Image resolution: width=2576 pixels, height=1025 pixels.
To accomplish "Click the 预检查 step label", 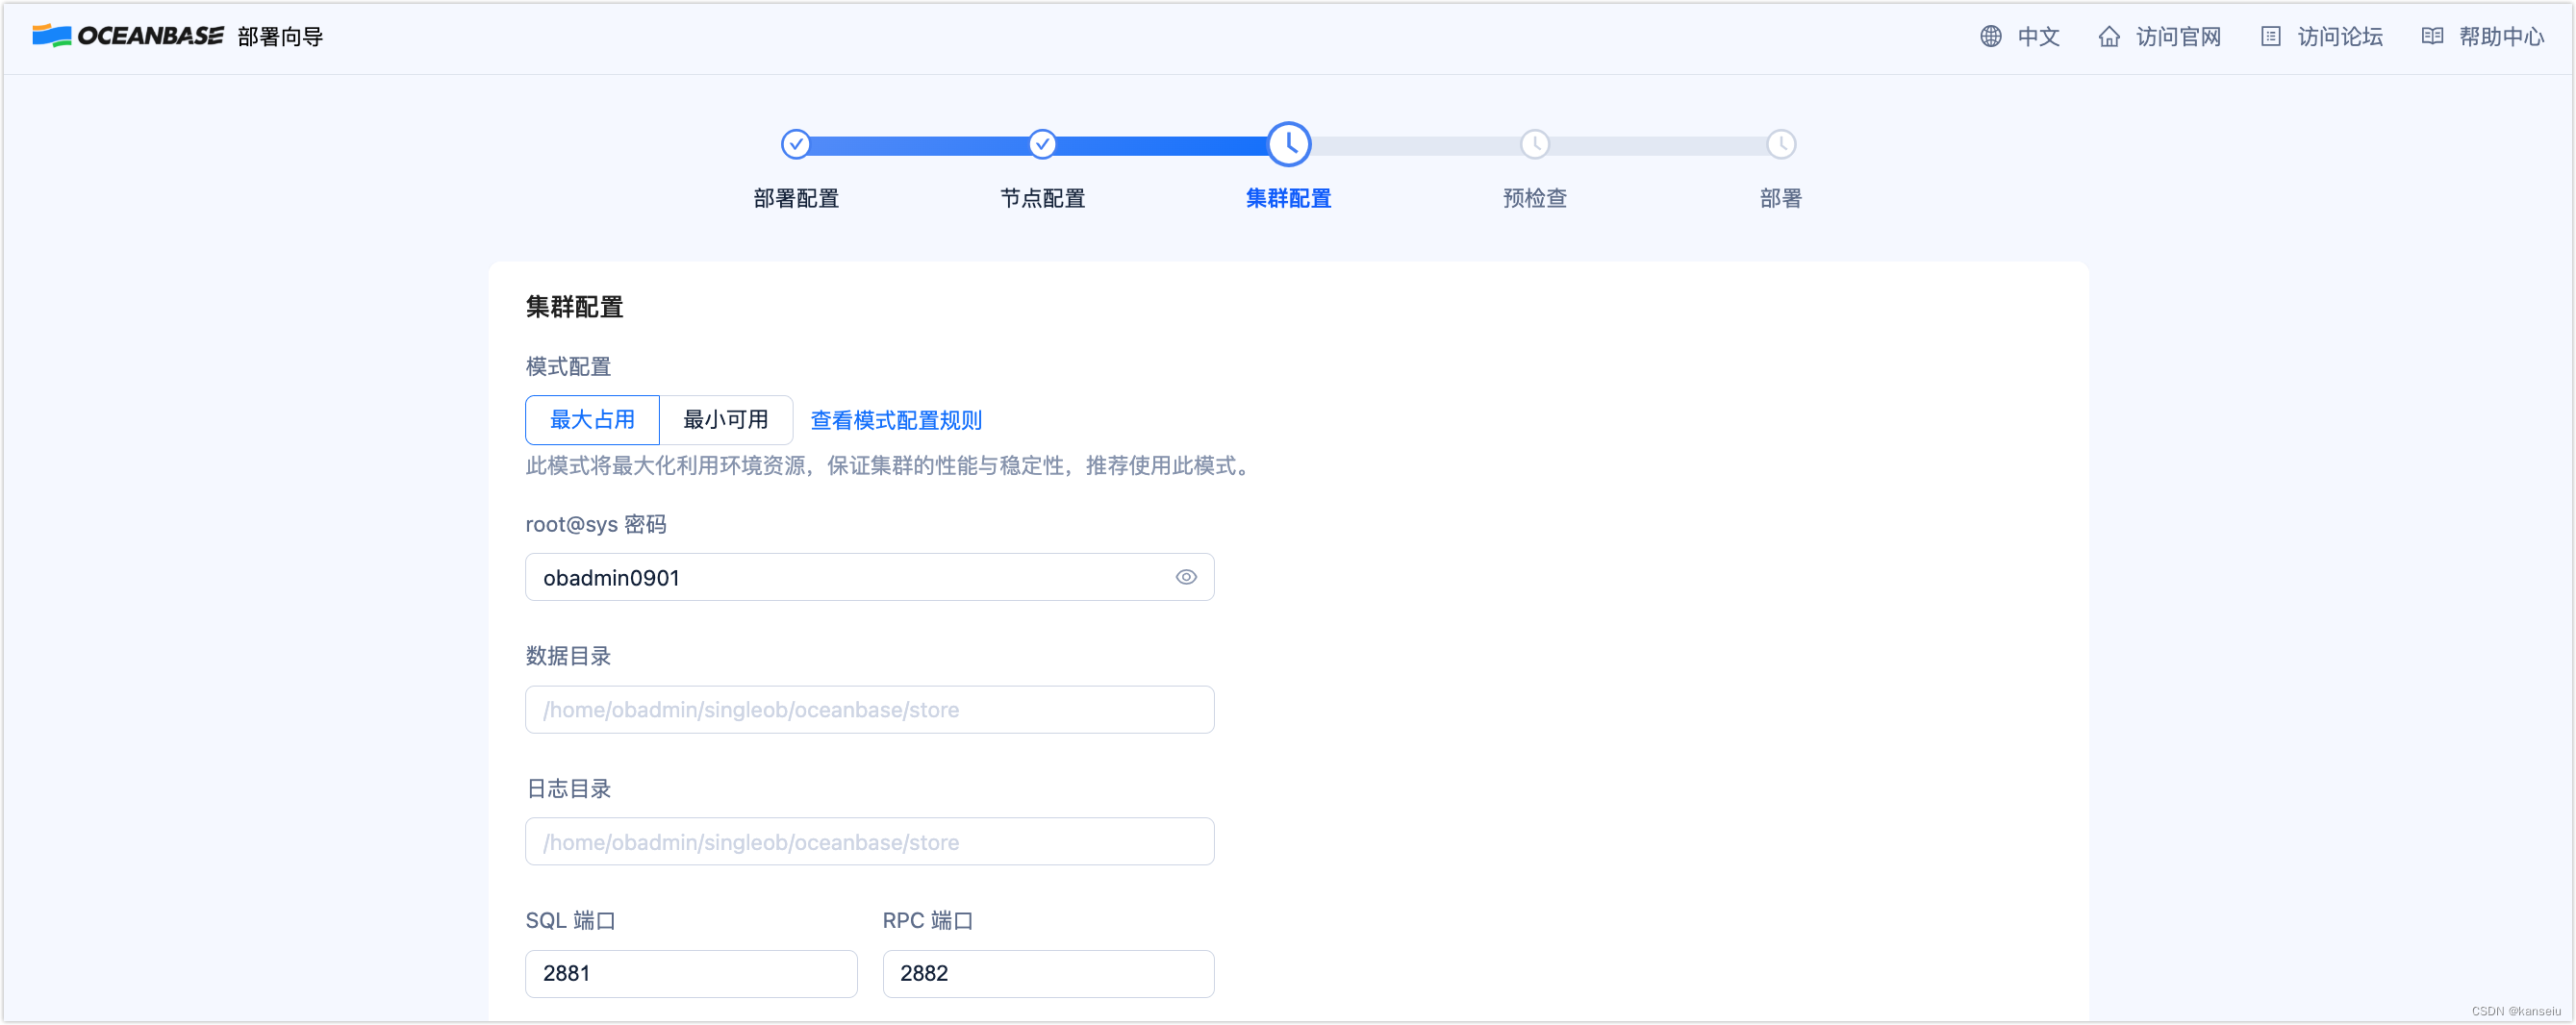I will click(1534, 198).
